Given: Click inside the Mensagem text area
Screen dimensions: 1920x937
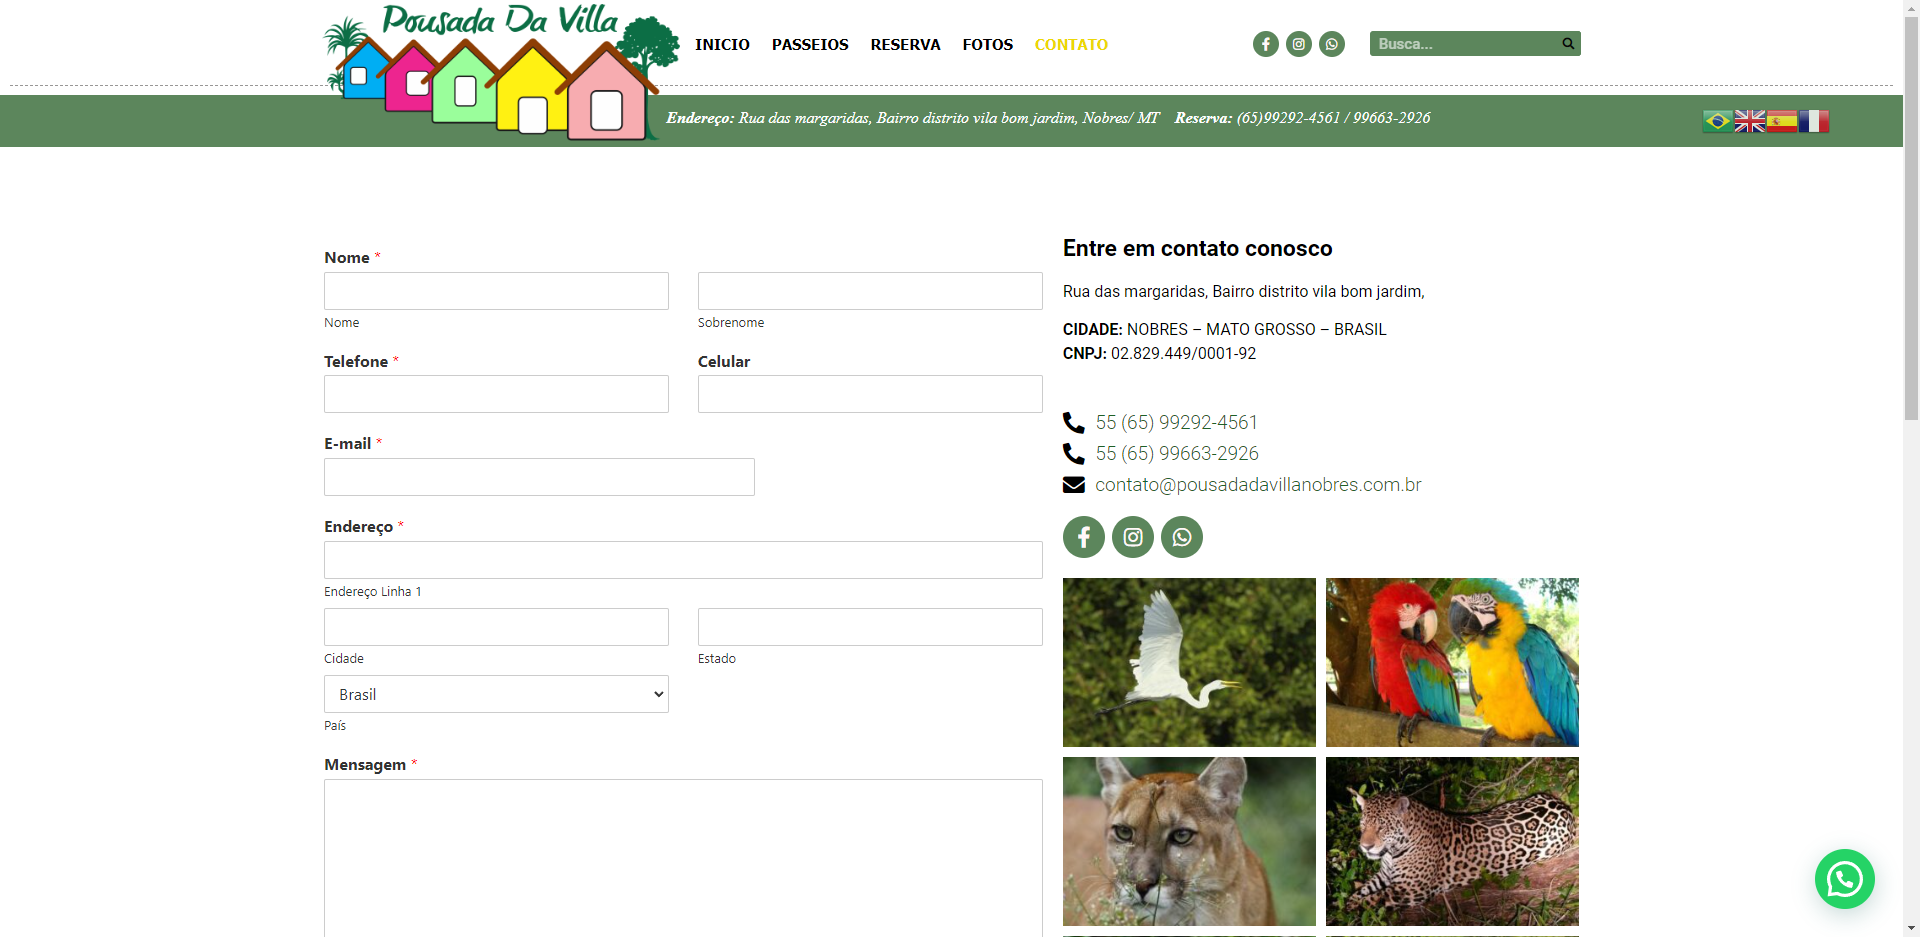Looking at the screenshot, I should coord(683,858).
